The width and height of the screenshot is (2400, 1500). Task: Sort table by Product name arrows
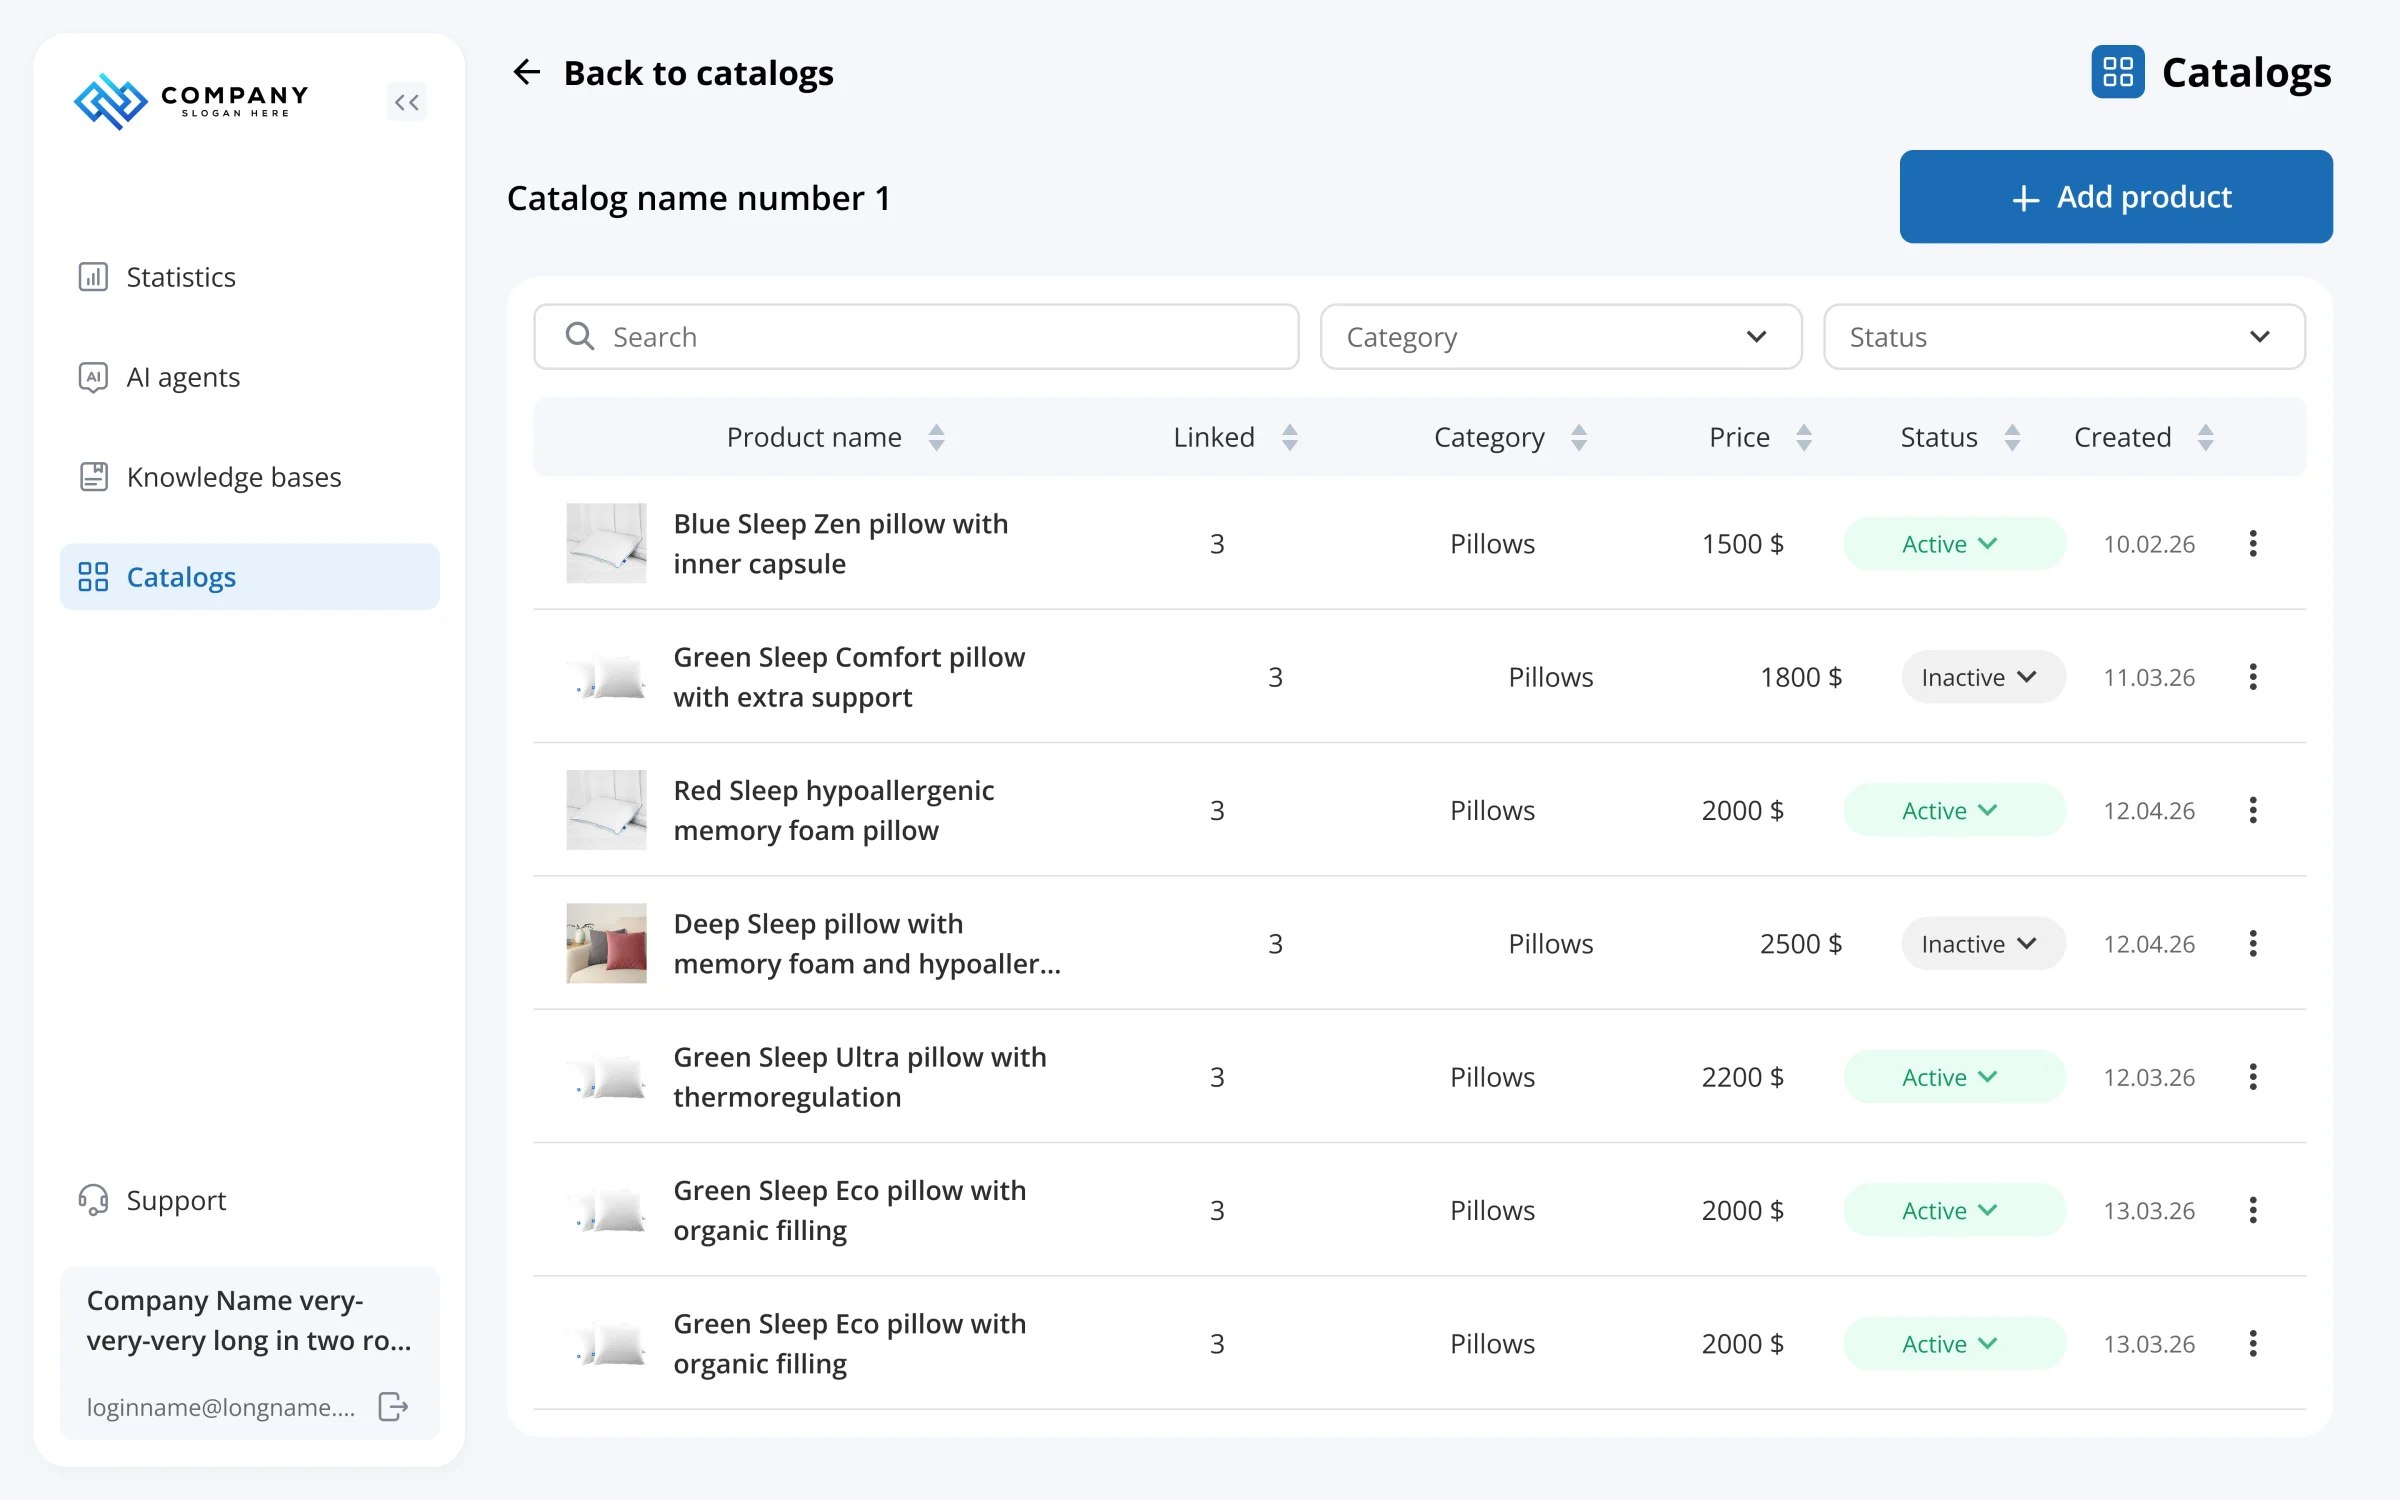point(936,437)
